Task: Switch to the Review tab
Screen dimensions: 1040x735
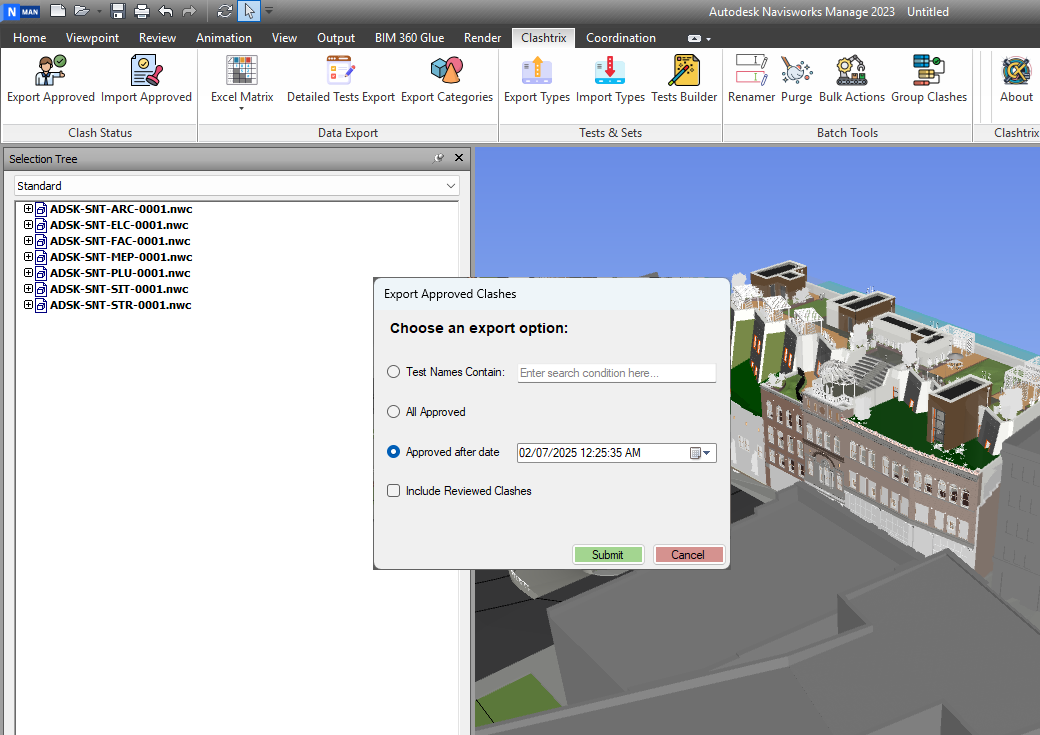Action: (x=157, y=38)
